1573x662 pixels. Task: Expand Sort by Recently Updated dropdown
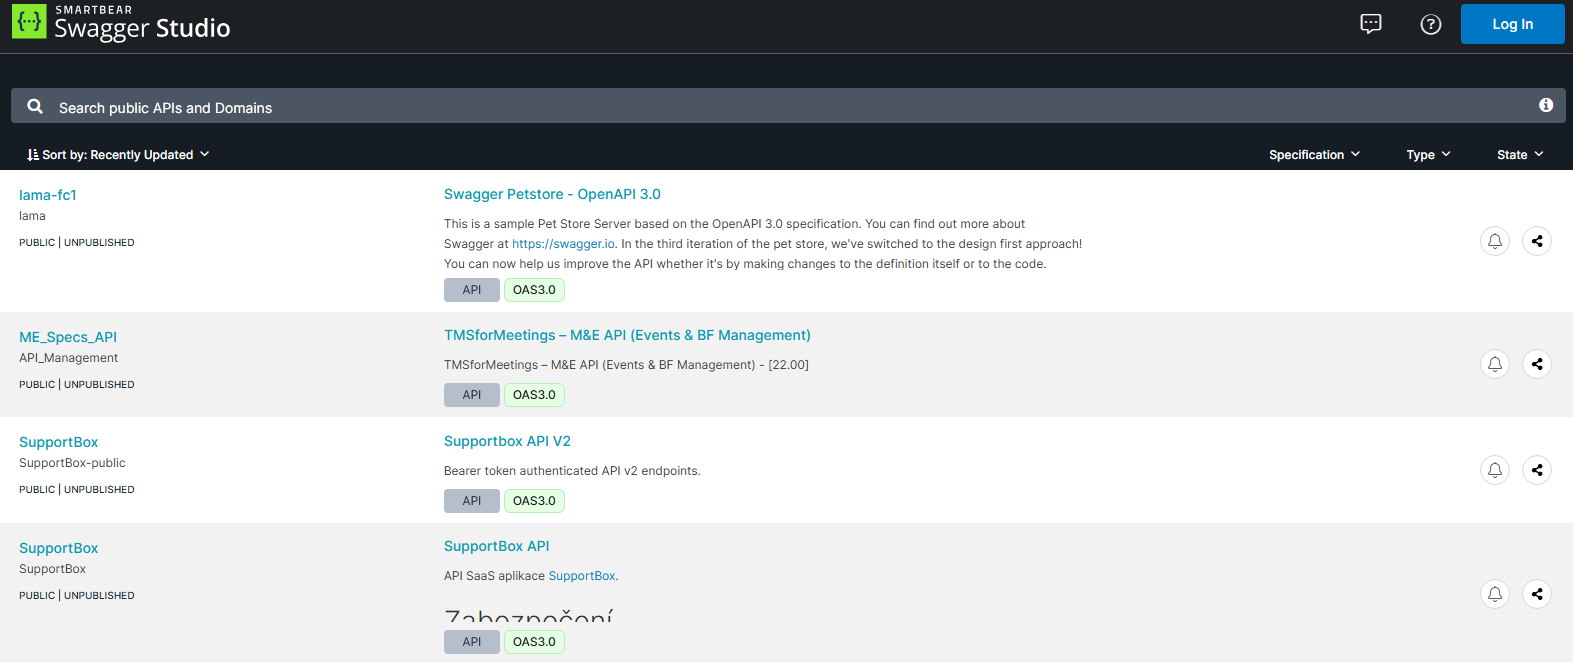click(118, 155)
